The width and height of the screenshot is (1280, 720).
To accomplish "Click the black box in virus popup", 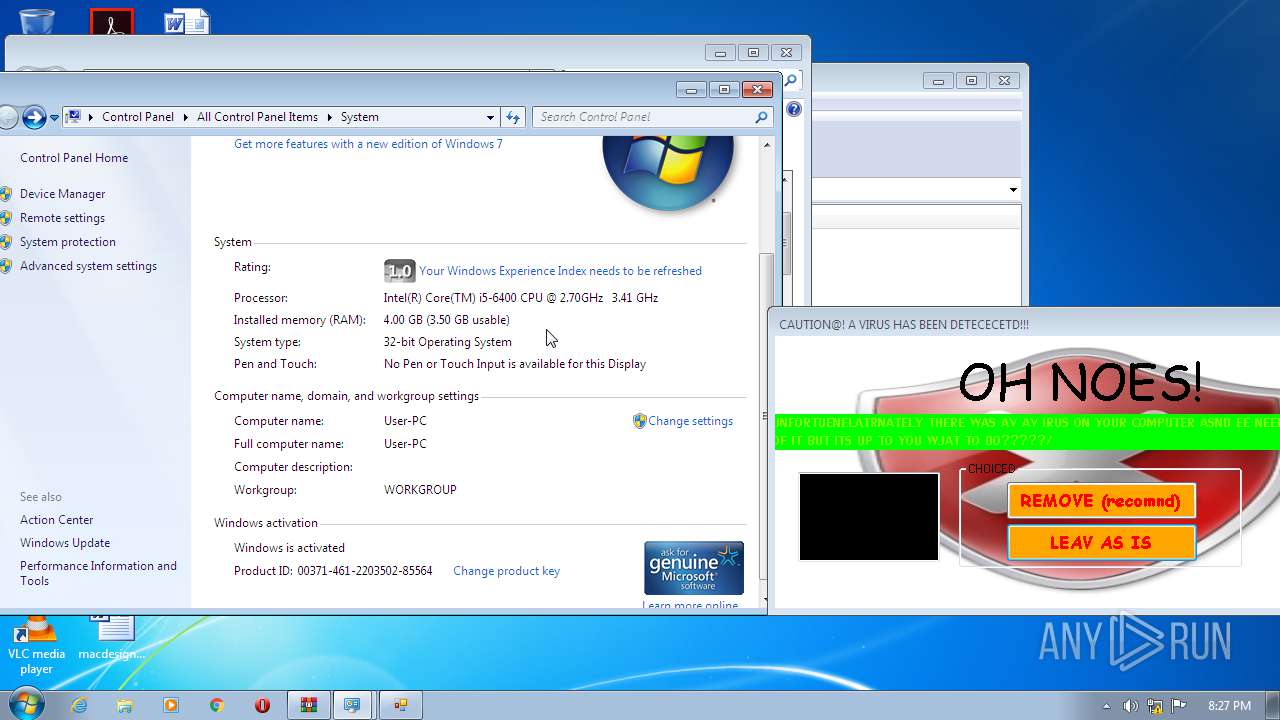I will 869,517.
